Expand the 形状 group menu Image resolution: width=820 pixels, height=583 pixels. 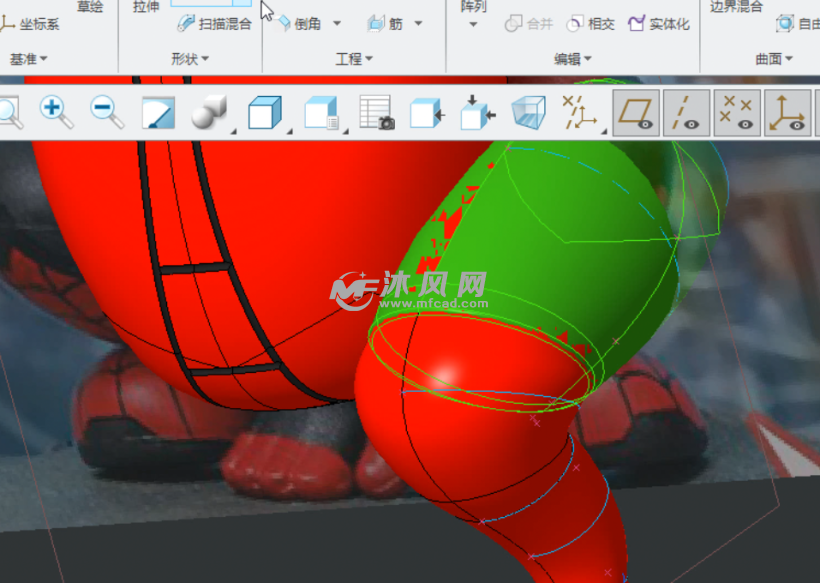pos(190,59)
